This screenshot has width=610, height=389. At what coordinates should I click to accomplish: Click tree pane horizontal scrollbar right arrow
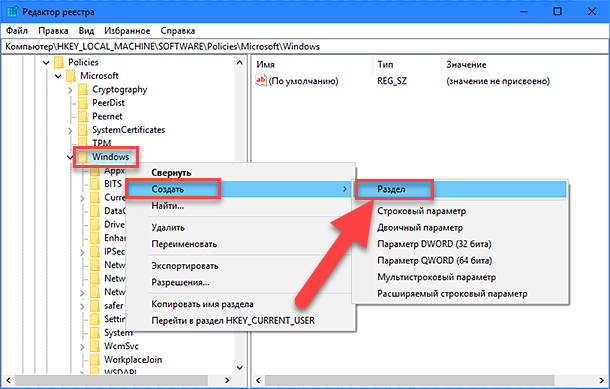click(227, 380)
